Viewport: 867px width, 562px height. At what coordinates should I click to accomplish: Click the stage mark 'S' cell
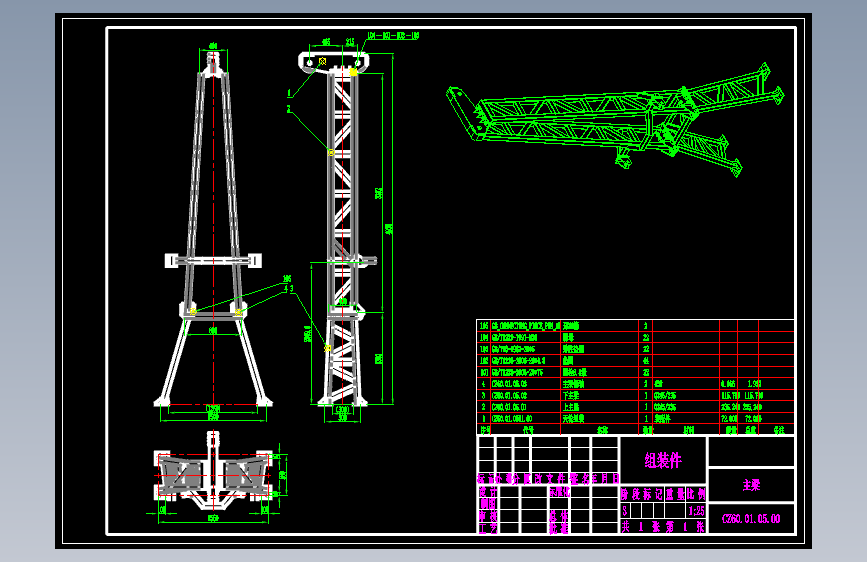625,511
